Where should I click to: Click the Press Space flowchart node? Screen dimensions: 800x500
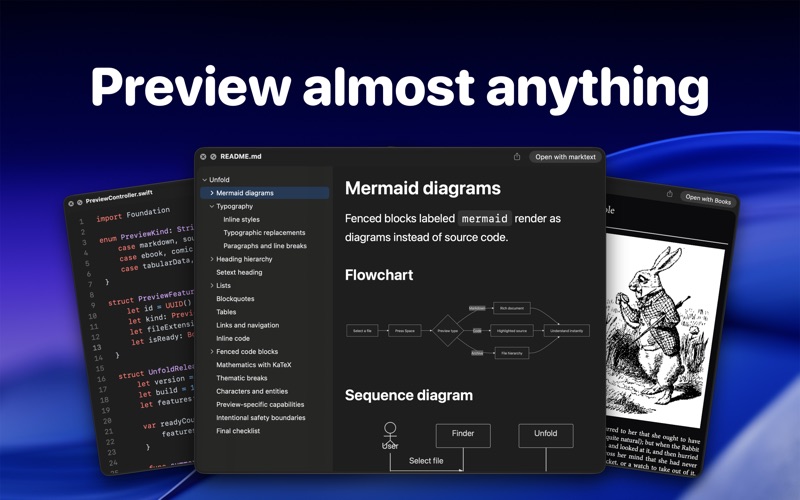point(405,331)
